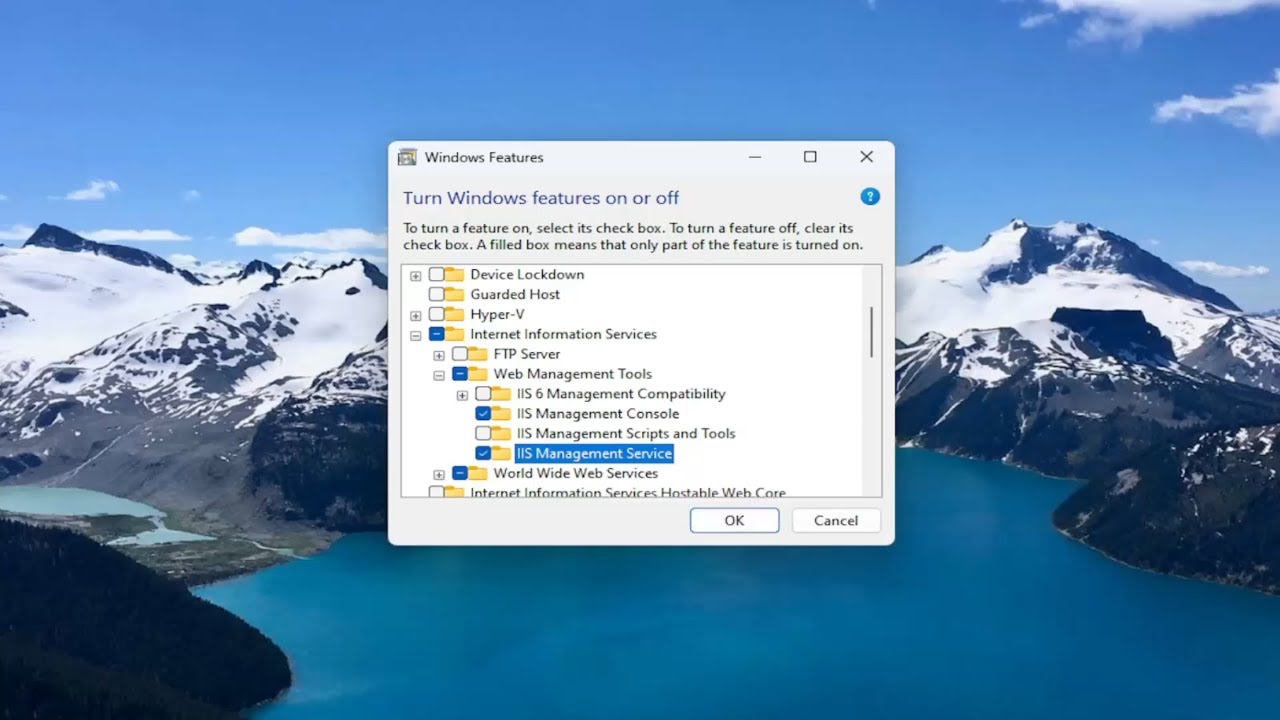Expand IIS 6 Management Compatibility node
The width and height of the screenshot is (1280, 720).
click(x=462, y=396)
